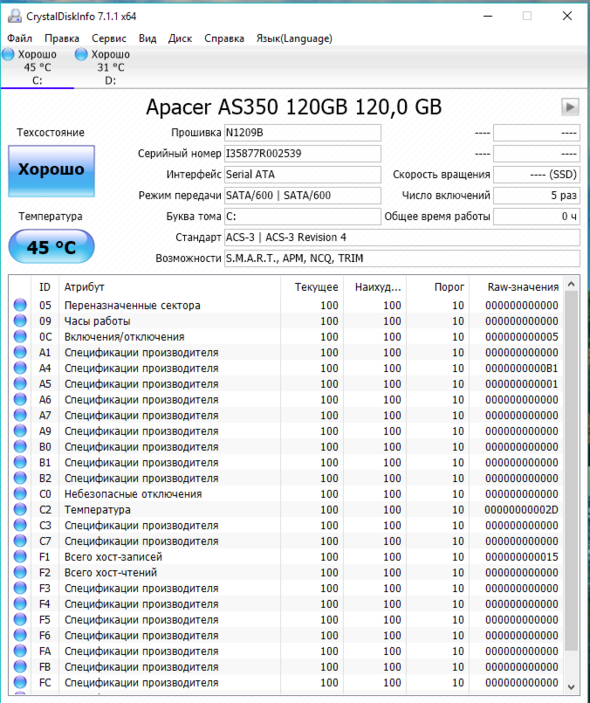Open the Файл menu
Screen dimensions: 590x703
pyautogui.click(x=20, y=39)
